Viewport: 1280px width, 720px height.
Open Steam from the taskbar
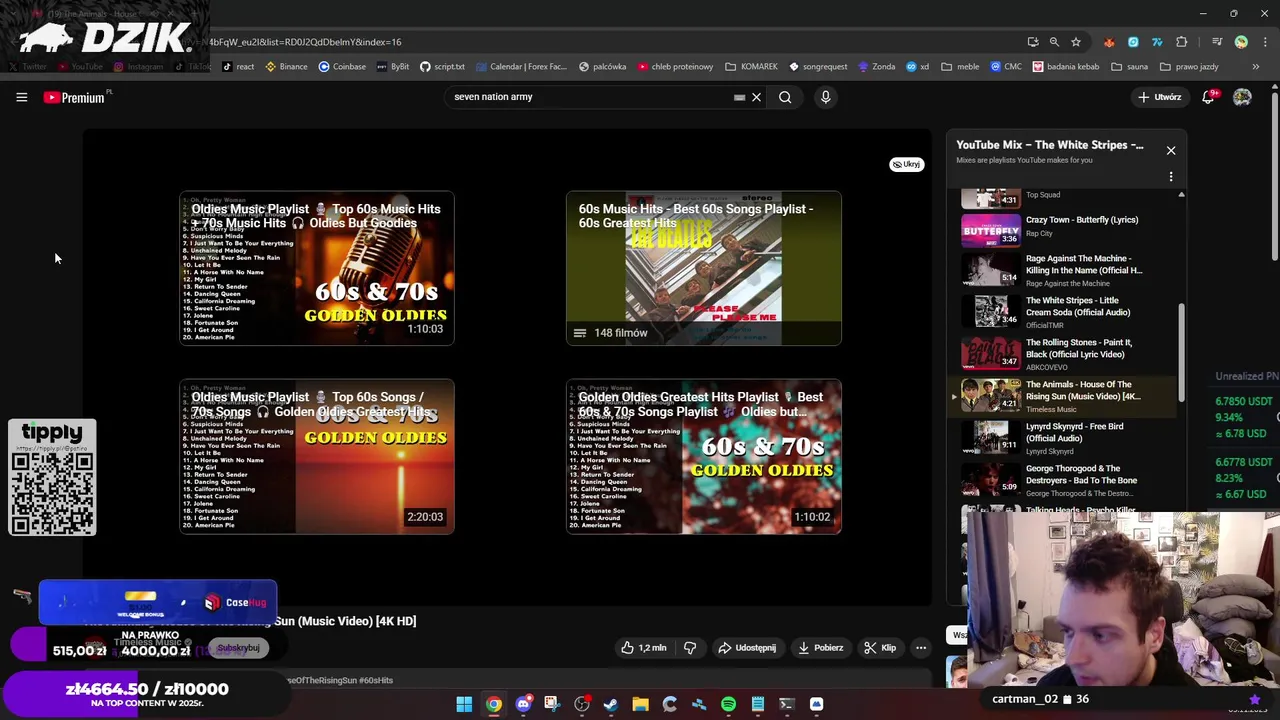tap(611, 704)
